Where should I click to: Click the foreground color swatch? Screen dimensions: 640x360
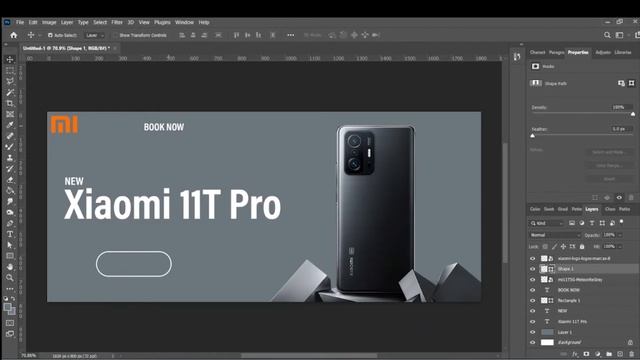pos(8,307)
